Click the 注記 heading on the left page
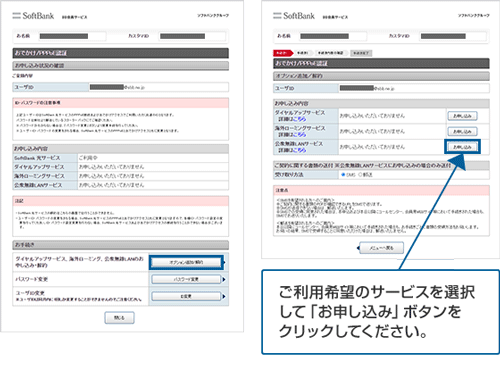This screenshot has width=500, height=366. click(x=19, y=201)
